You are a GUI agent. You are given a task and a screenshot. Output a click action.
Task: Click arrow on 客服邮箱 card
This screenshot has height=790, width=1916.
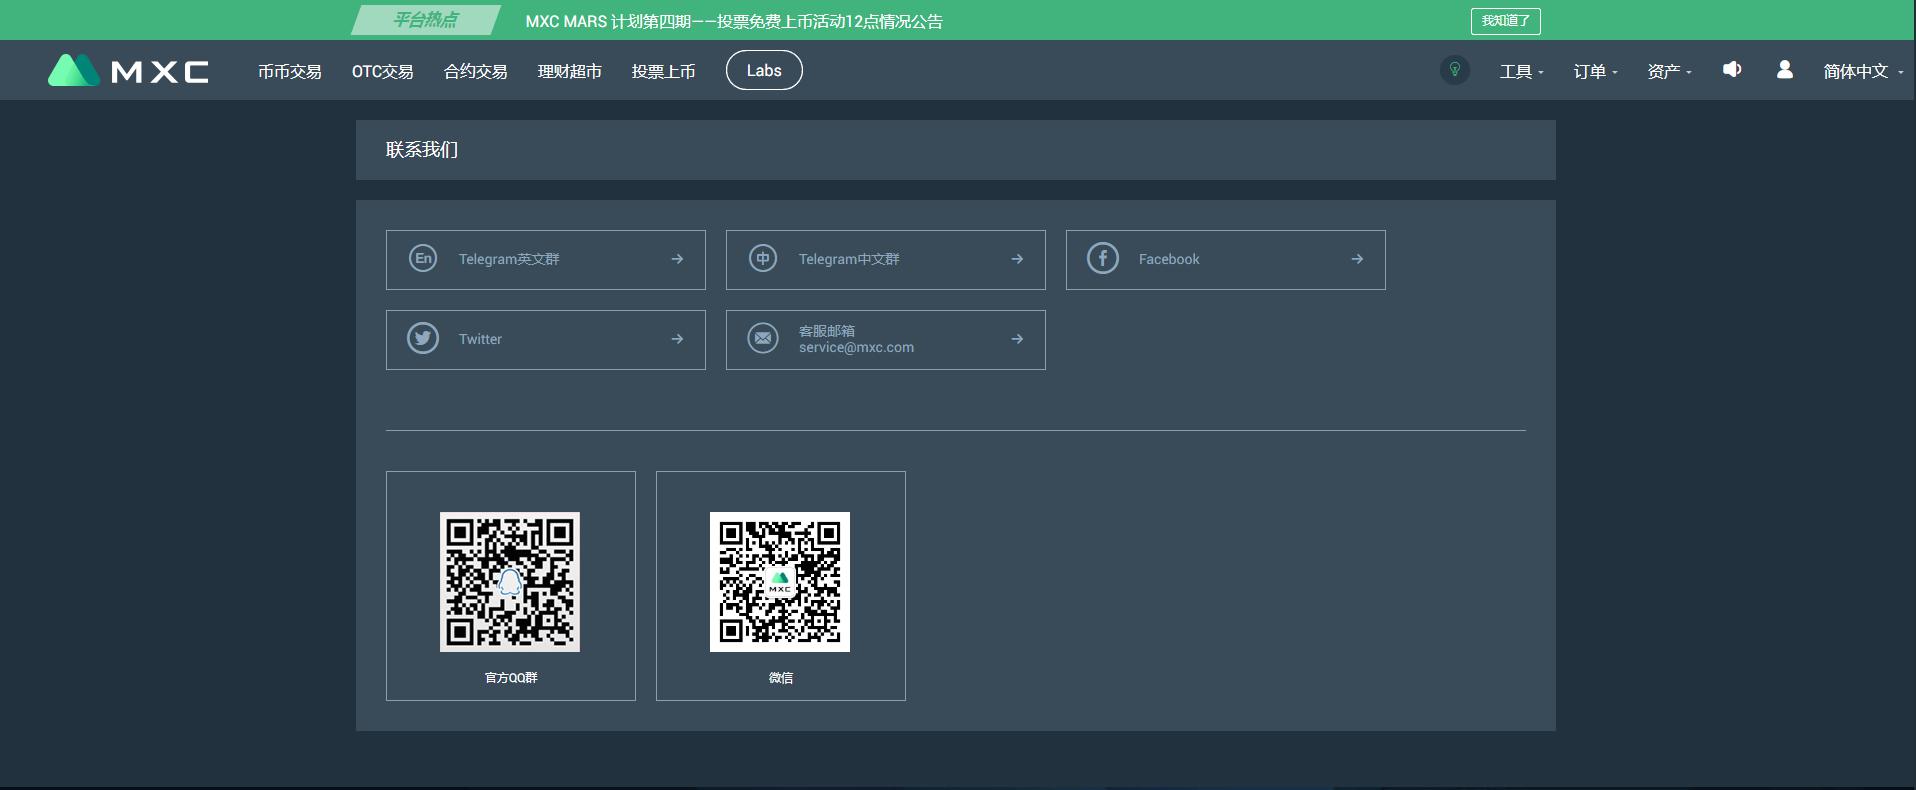pyautogui.click(x=1017, y=339)
